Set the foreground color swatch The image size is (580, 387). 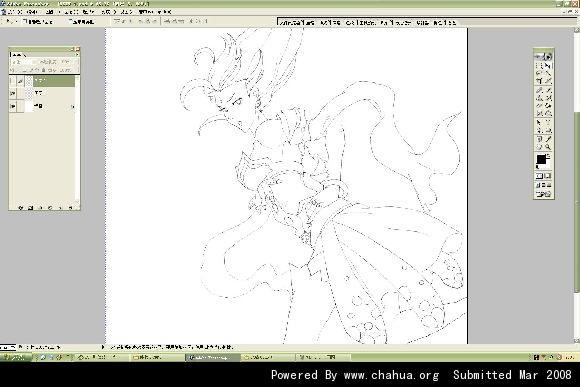(541, 159)
